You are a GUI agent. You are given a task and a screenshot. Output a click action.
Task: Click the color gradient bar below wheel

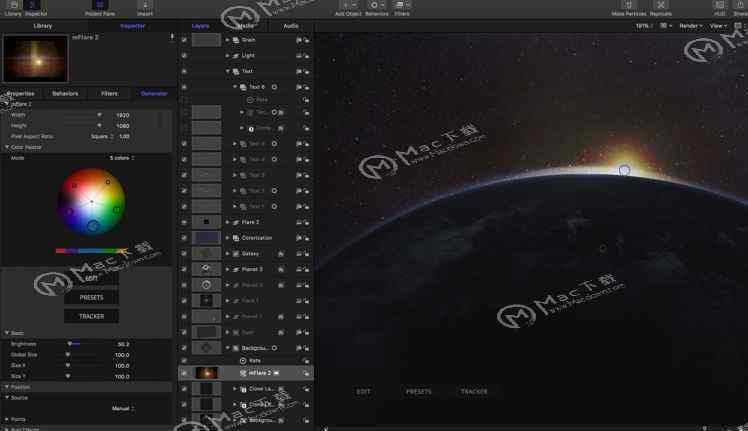[91, 251]
